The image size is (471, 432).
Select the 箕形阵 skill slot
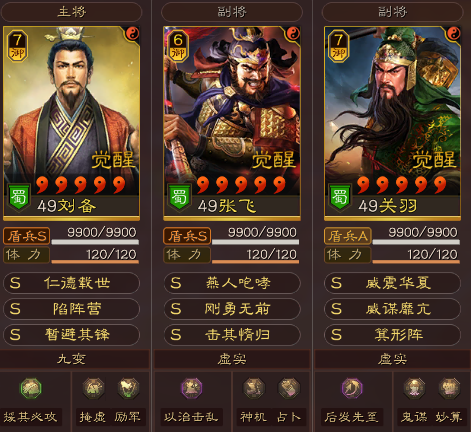click(392, 335)
